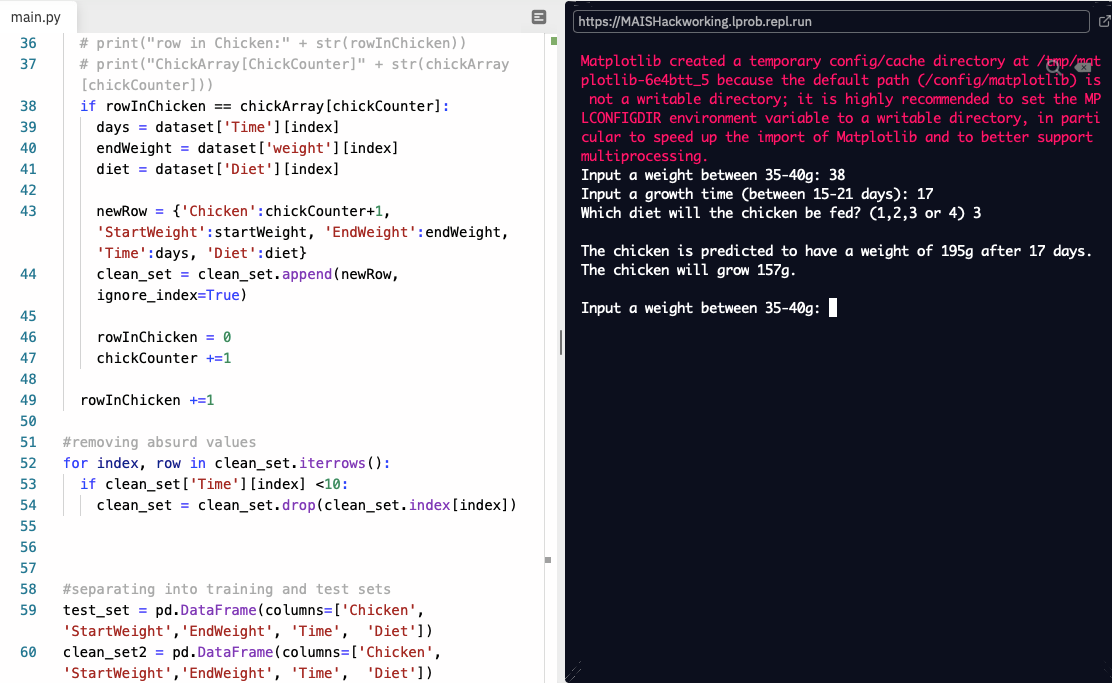Click line number 43 in the gutter

tap(28, 211)
